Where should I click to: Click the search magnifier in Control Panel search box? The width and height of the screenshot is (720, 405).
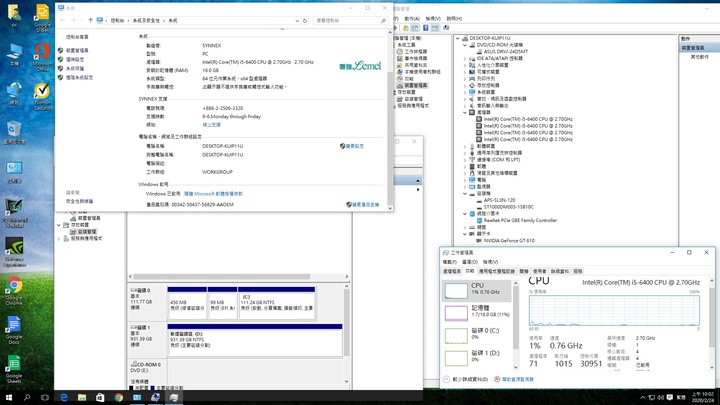coord(383,21)
